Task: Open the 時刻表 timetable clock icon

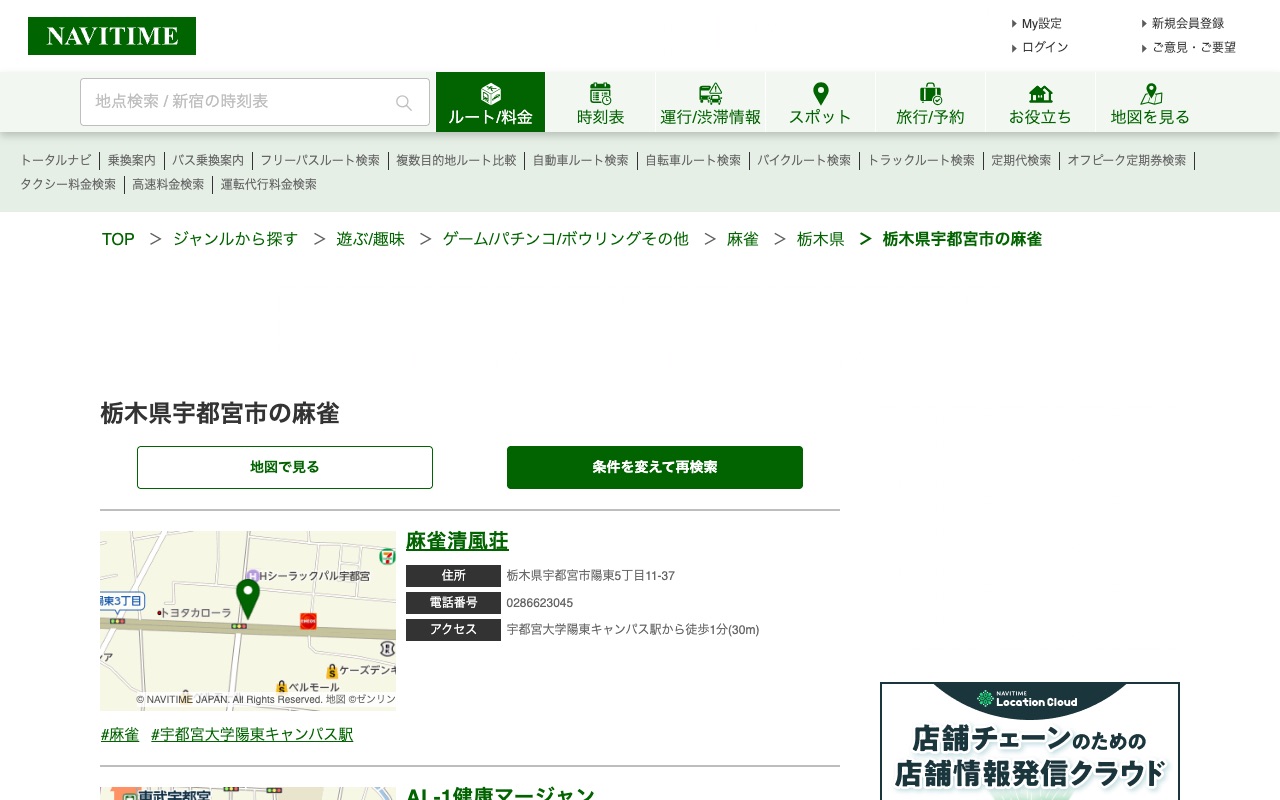Action: (600, 92)
